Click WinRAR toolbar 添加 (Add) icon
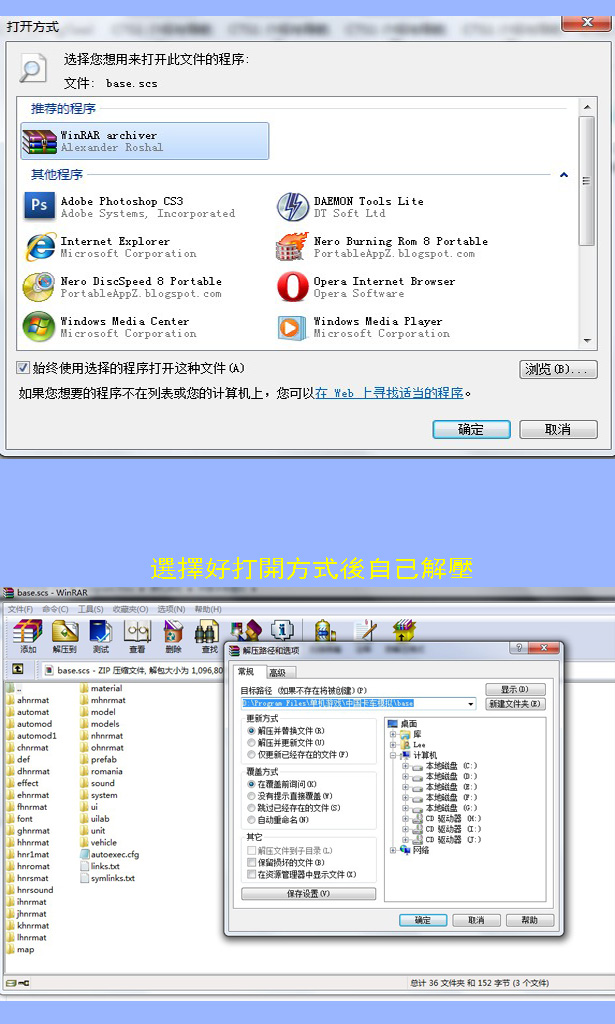 coord(28,637)
